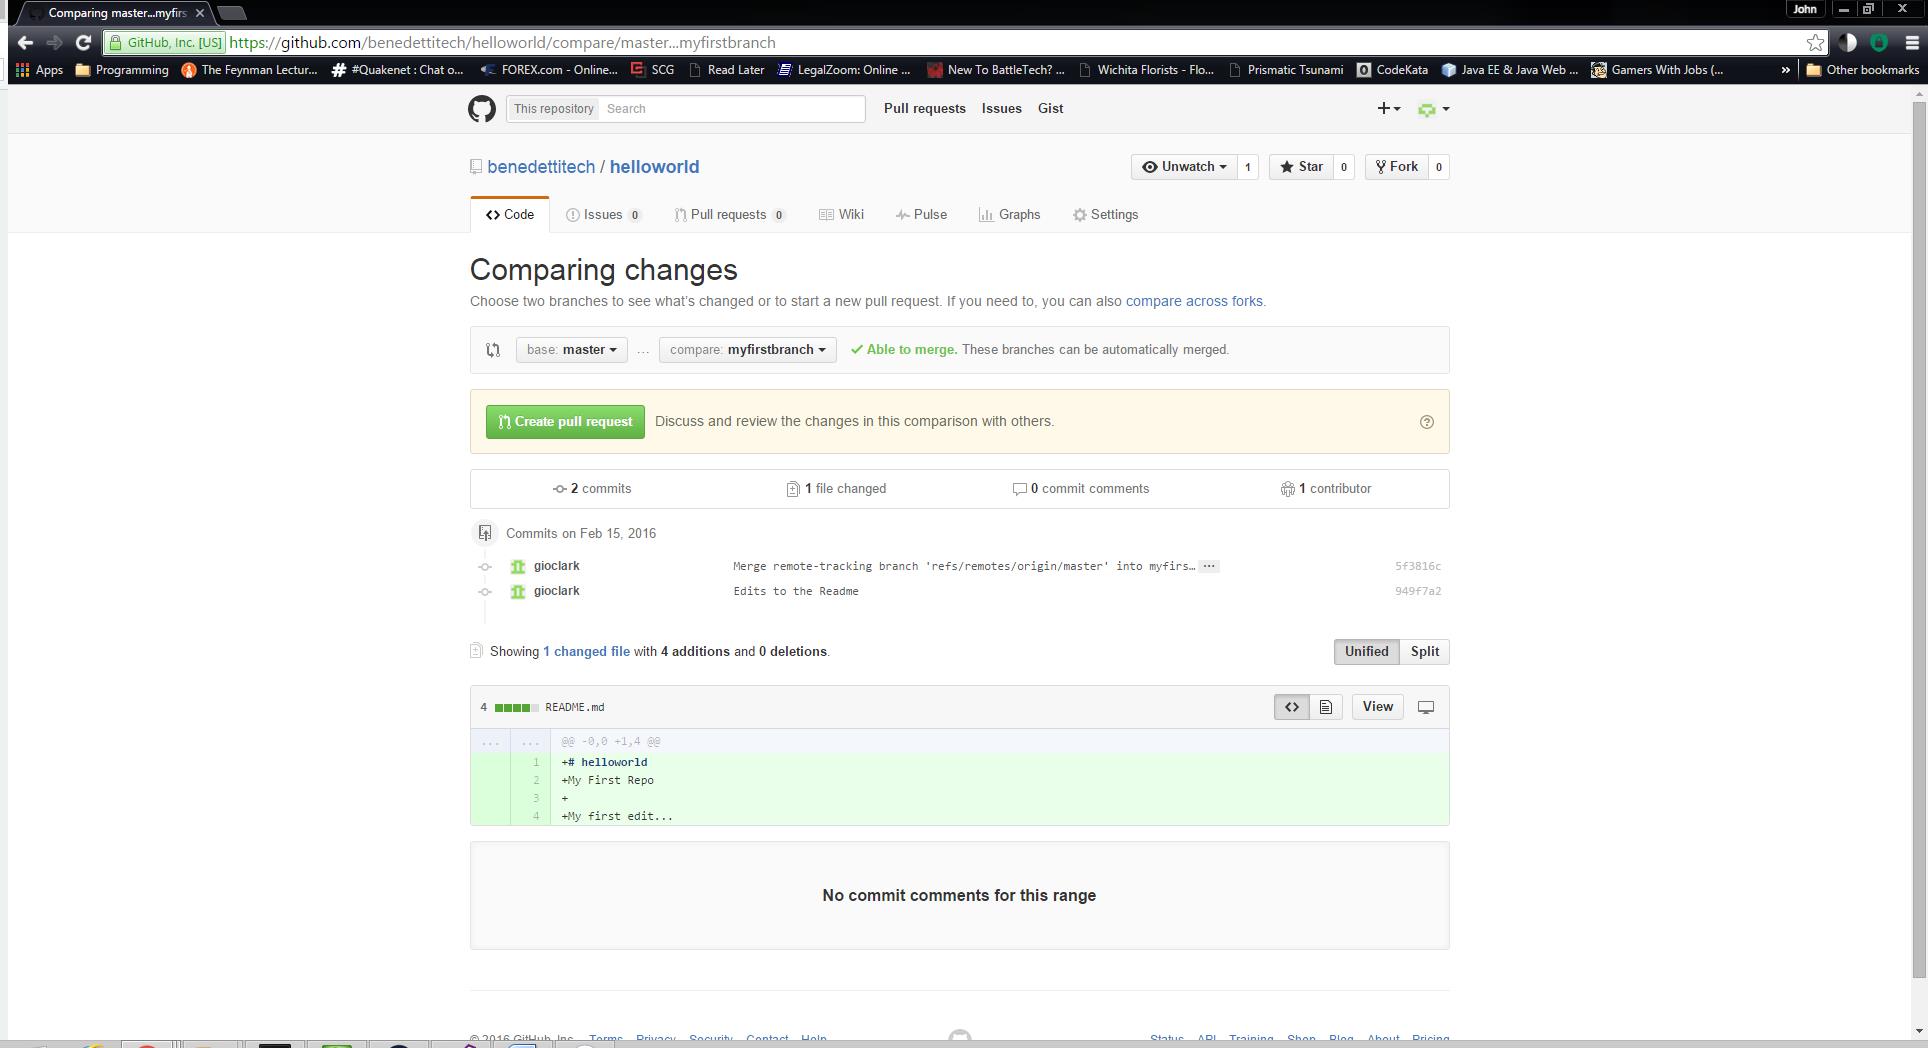This screenshot has height=1048, width=1928.
Task: Open the benedettitech owner link
Action: pos(541,167)
